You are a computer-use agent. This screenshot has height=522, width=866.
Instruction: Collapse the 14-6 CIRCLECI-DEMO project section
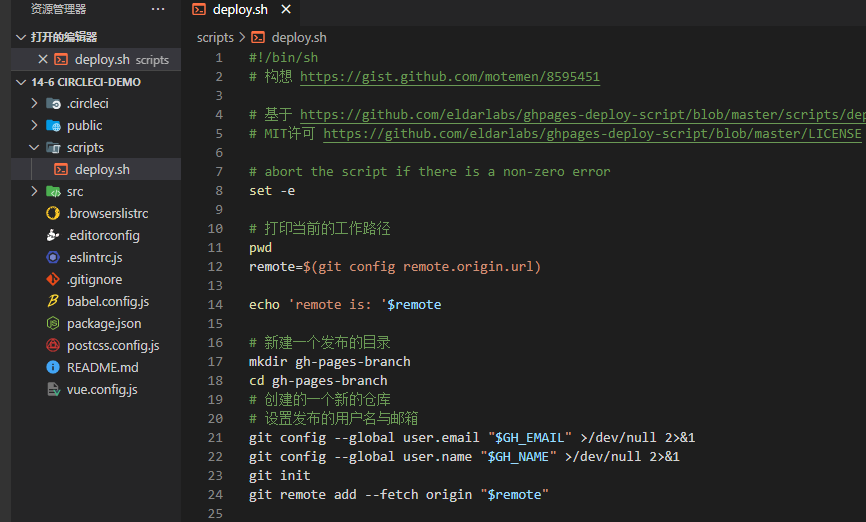click(21, 82)
